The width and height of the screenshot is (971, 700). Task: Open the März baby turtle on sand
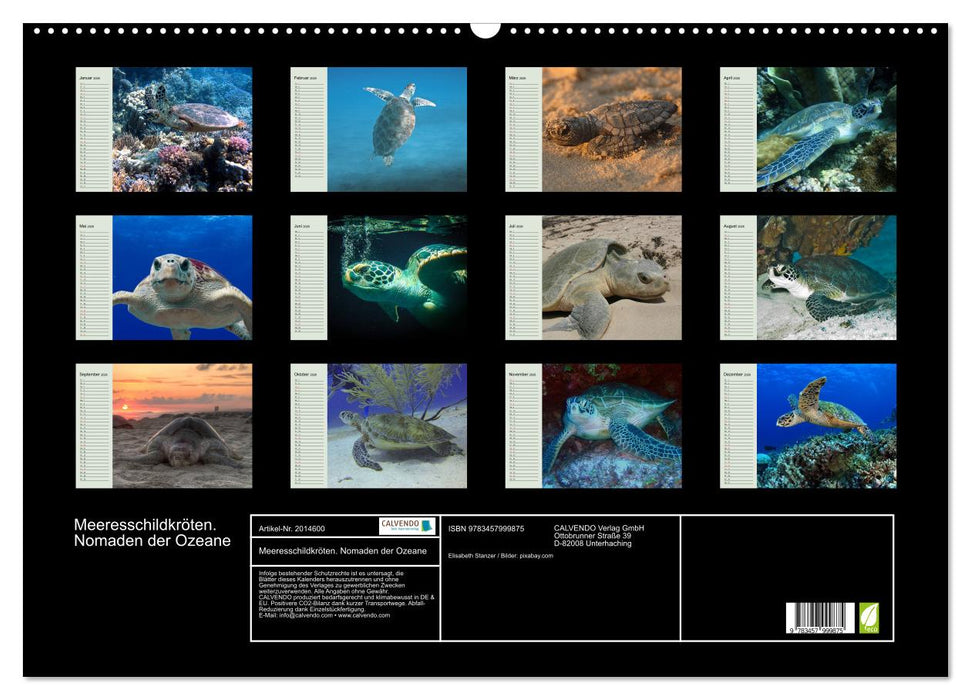click(x=611, y=129)
